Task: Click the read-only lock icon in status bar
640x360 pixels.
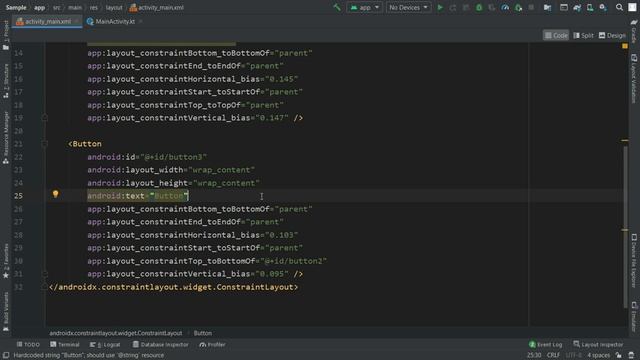Action: (x=619, y=355)
